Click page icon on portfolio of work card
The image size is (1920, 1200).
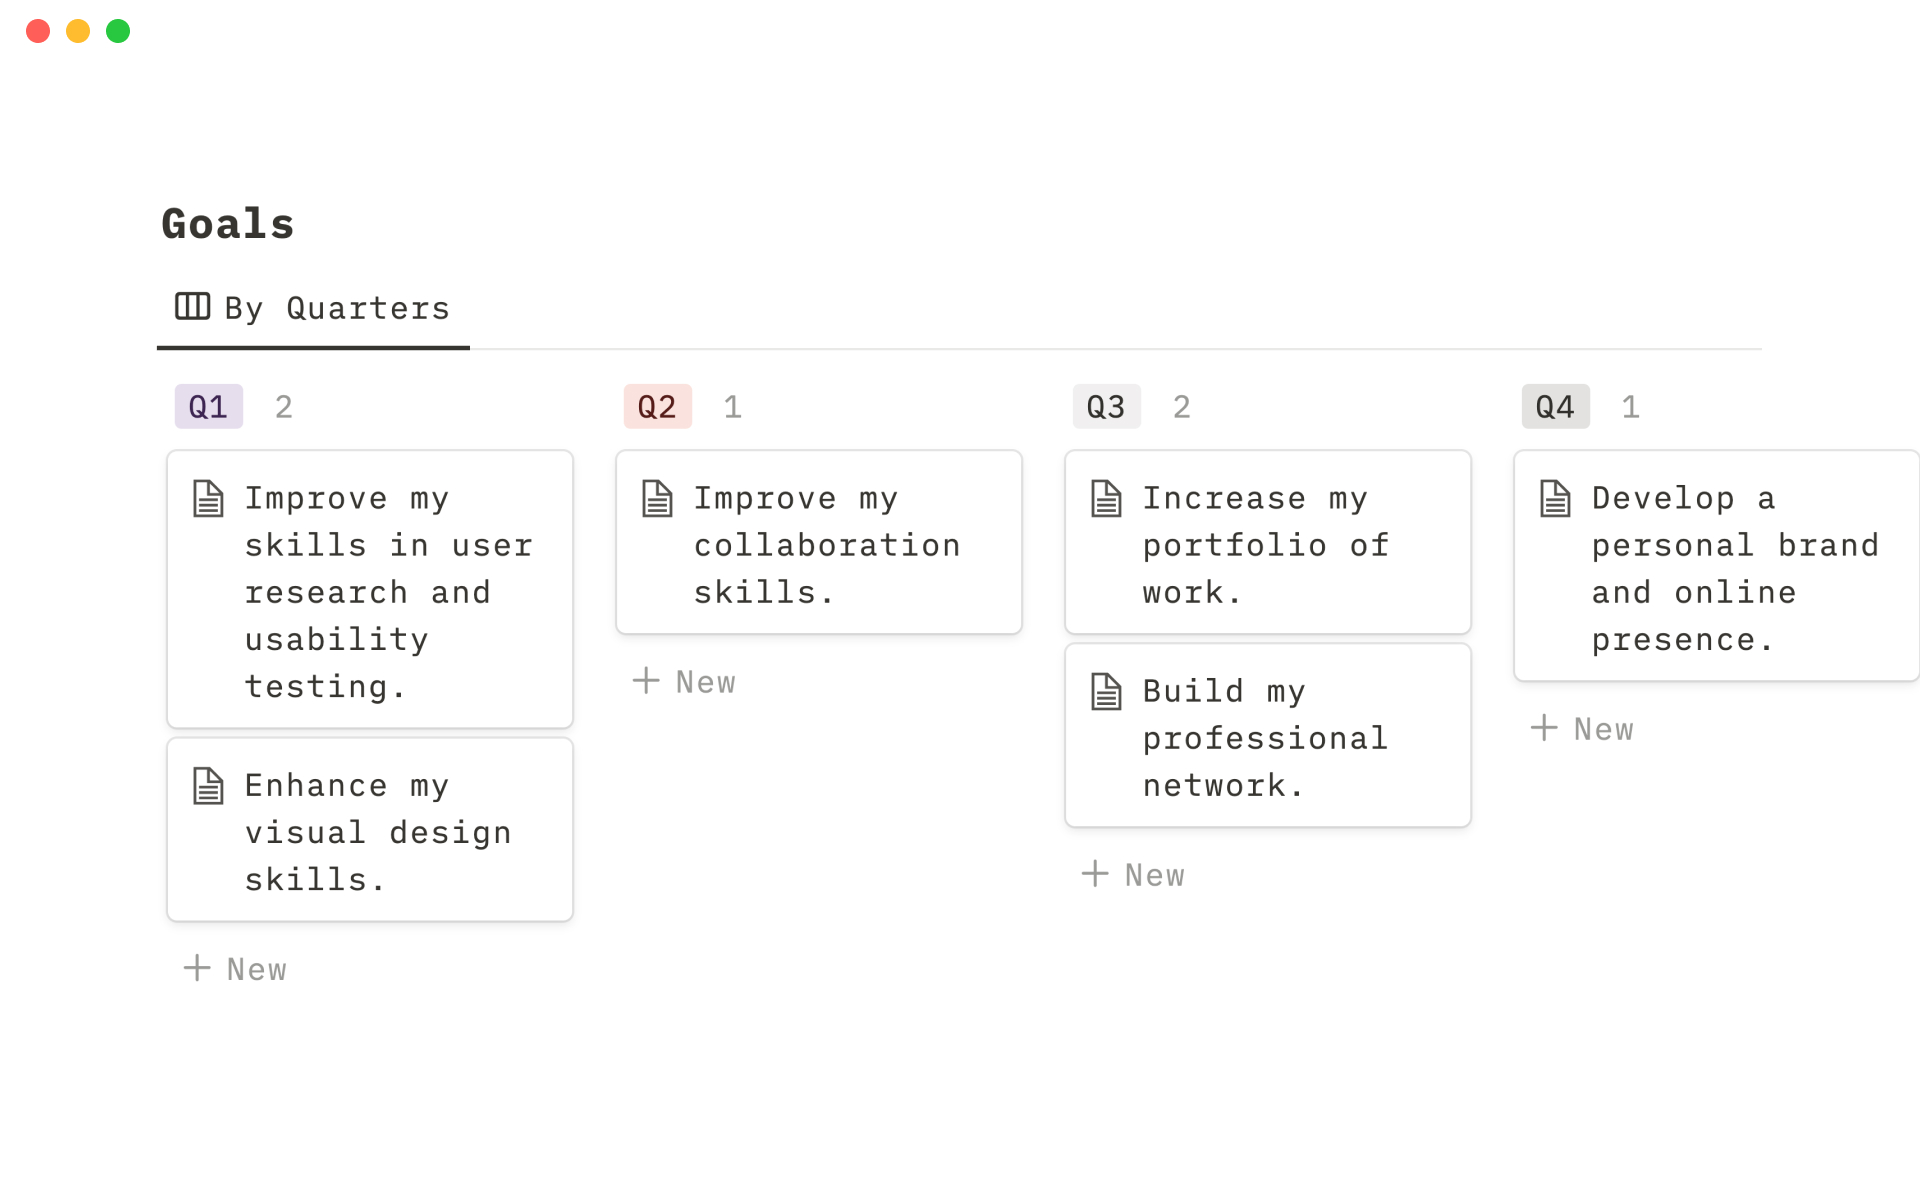click(x=1106, y=498)
